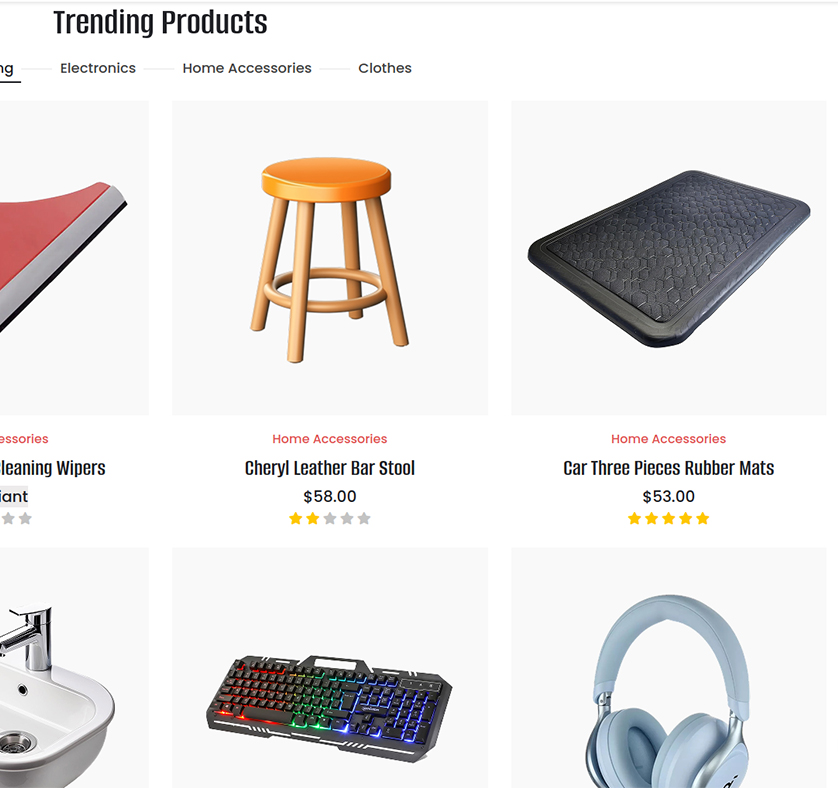Open Car Three Pieces Rubber Mats link
Image resolution: width=838 pixels, height=788 pixels.
click(x=669, y=468)
